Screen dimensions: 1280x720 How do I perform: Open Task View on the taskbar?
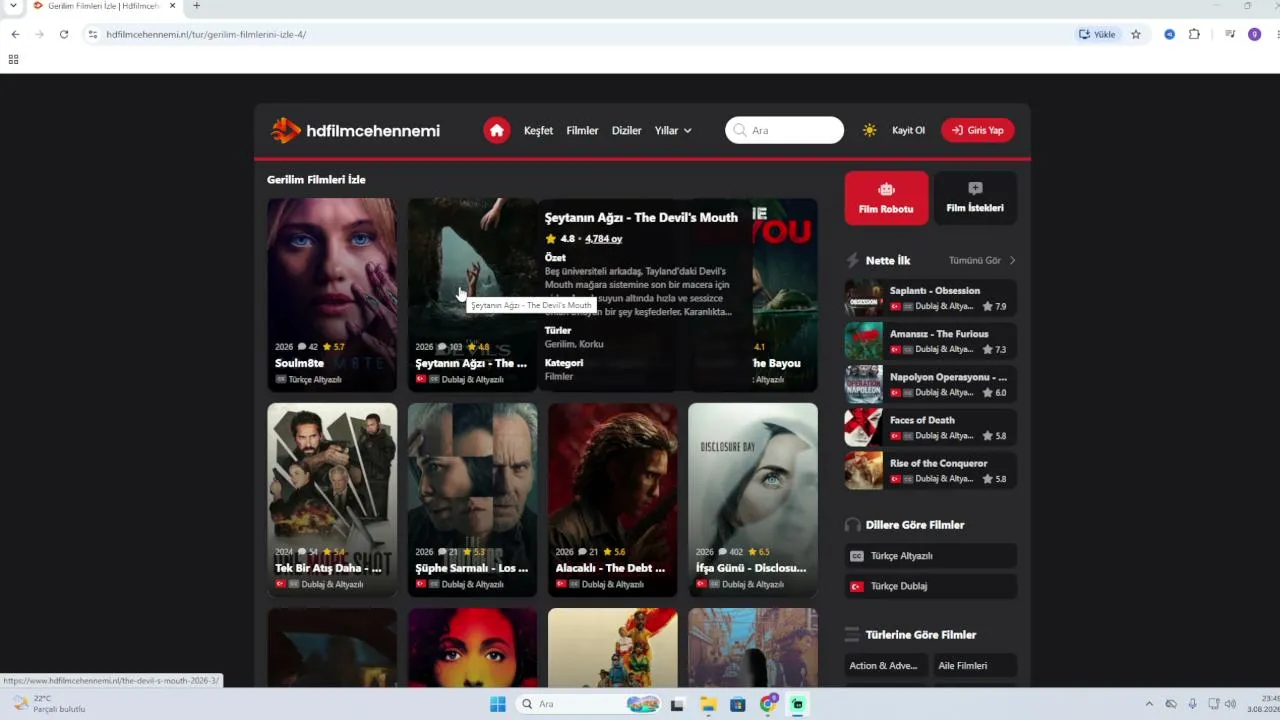677,704
